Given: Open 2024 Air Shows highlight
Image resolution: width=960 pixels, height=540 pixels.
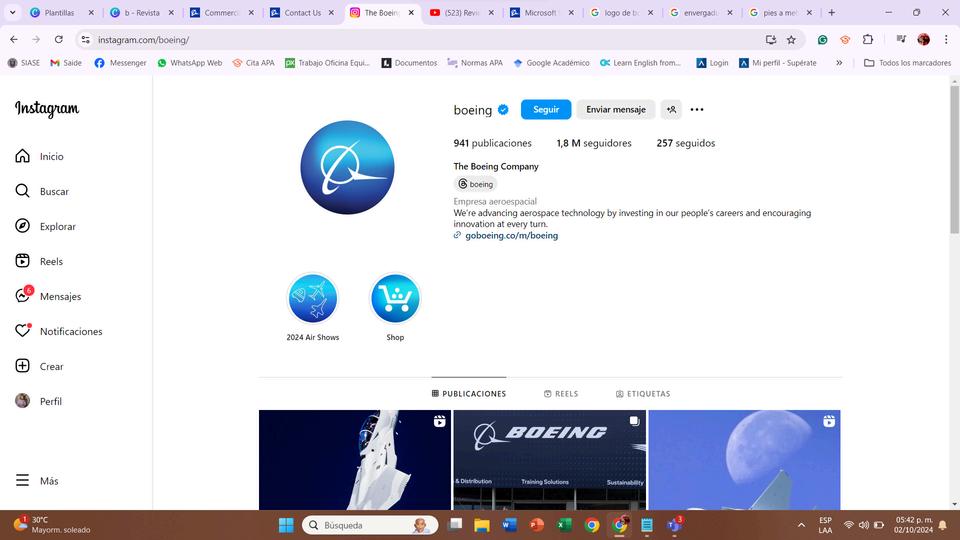Looking at the screenshot, I should coord(312,299).
